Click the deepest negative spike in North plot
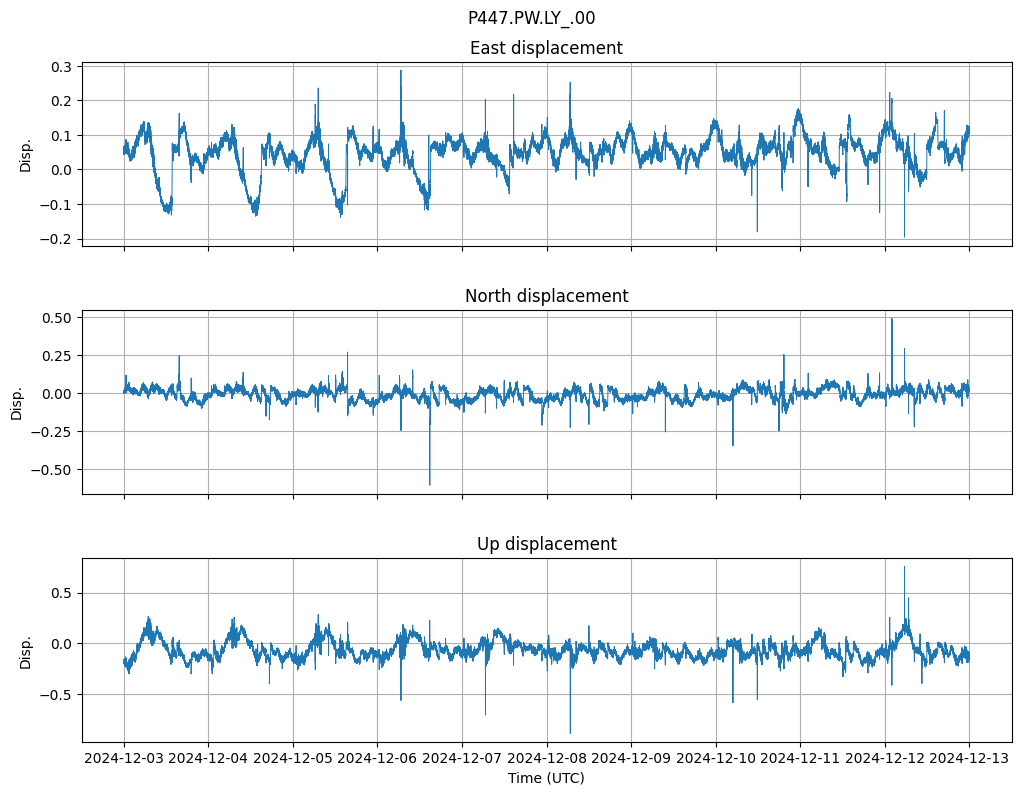Screen dimensions: 1021x795 (430, 484)
